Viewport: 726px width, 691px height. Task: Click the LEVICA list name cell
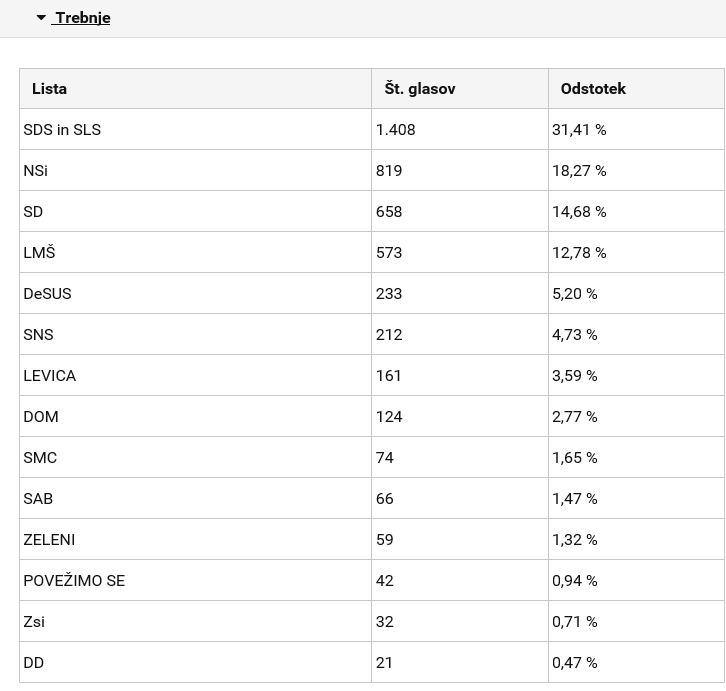pos(195,375)
